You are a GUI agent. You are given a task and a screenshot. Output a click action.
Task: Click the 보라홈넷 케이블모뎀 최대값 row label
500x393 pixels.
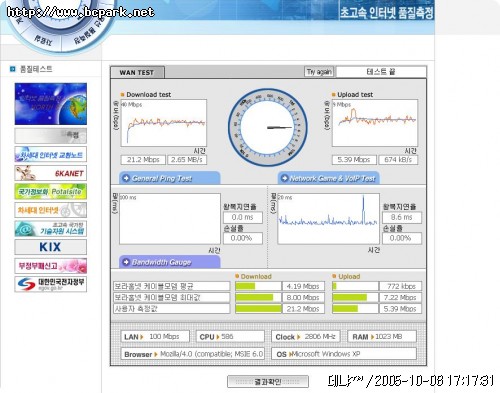coord(171,297)
